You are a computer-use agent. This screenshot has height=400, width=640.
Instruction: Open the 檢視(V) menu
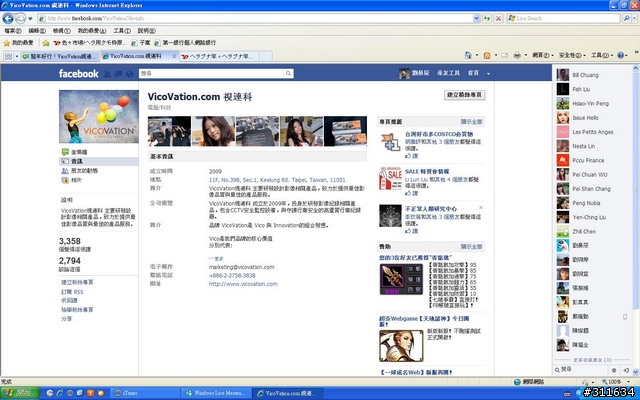pyautogui.click(x=61, y=31)
